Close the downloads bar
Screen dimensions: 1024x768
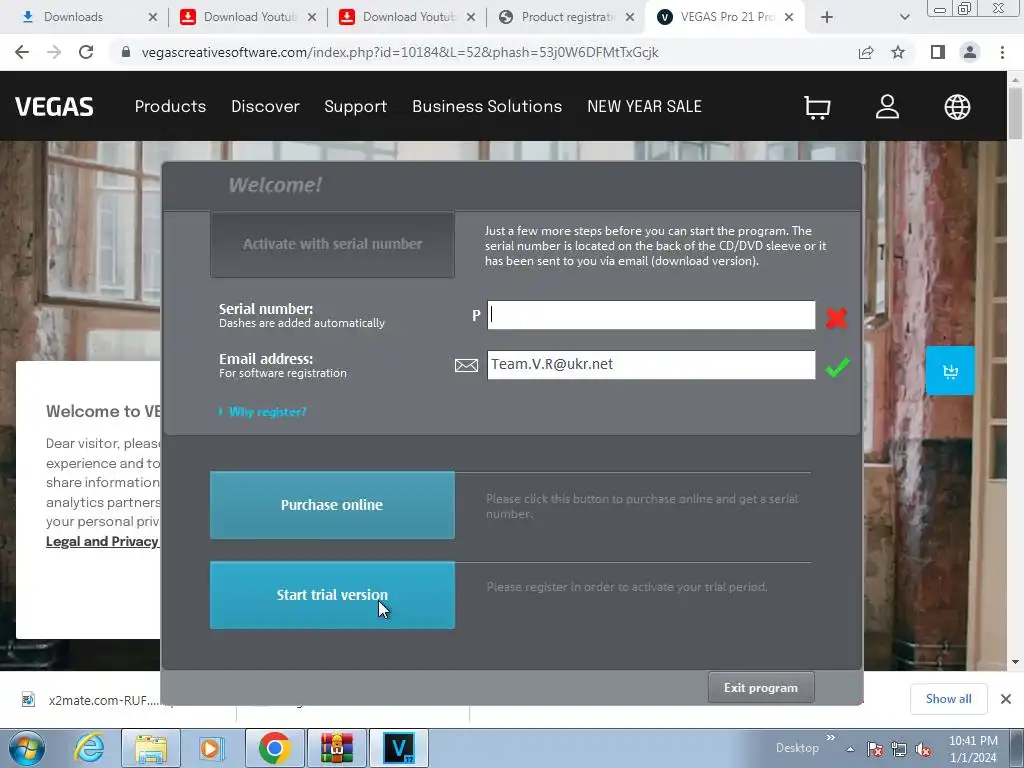(1006, 699)
